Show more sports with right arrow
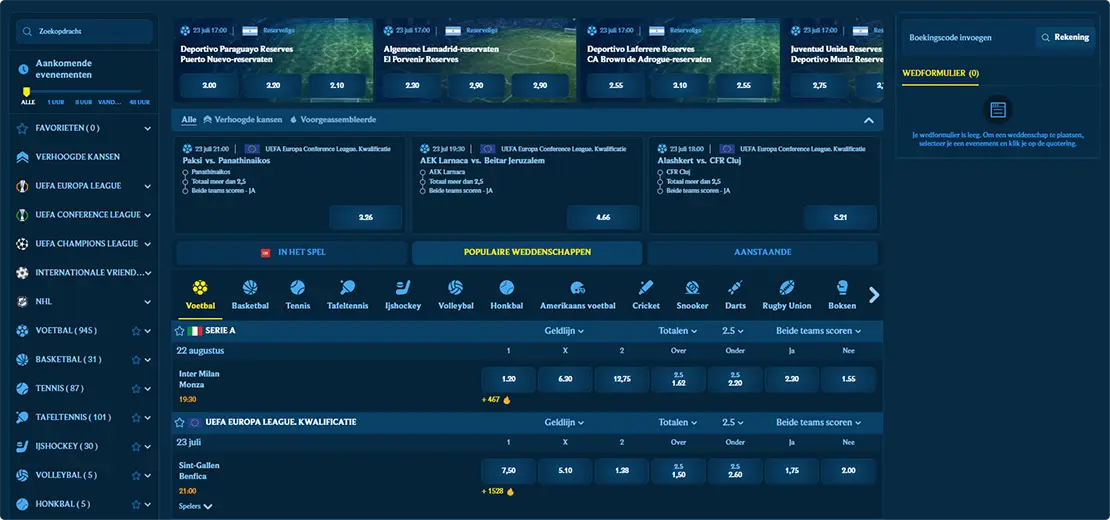The height and width of the screenshot is (520, 1110). [x=874, y=295]
